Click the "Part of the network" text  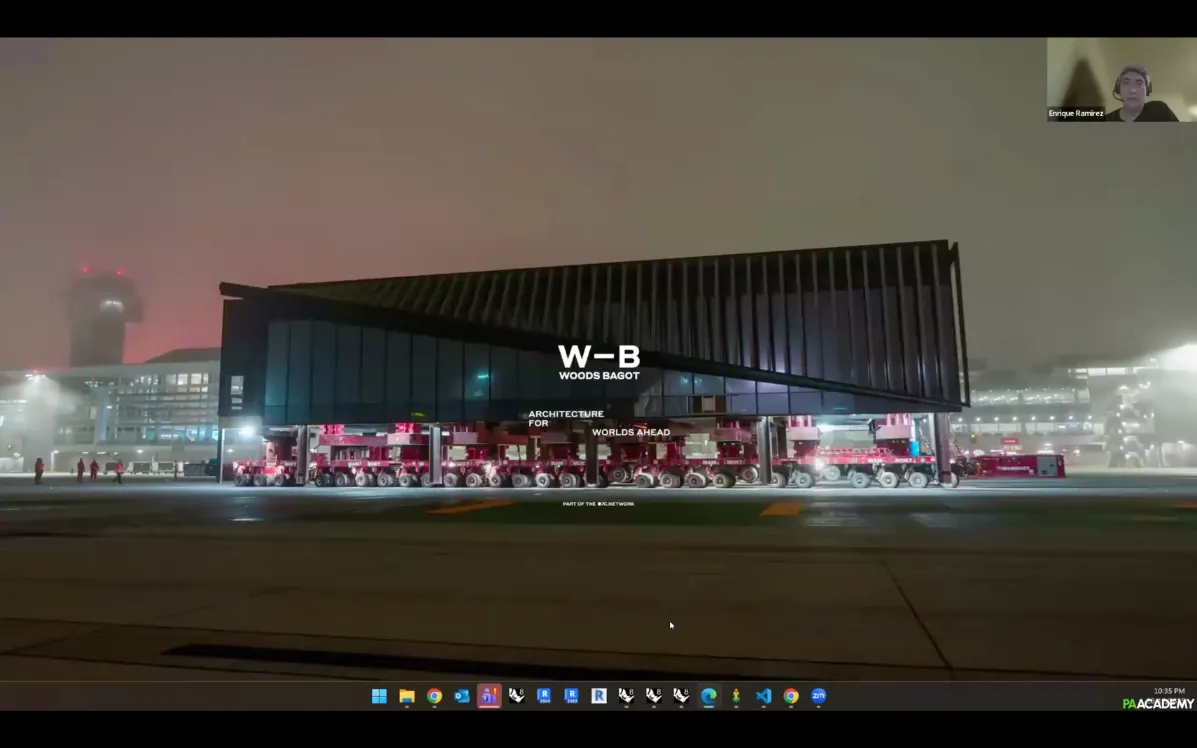click(598, 504)
